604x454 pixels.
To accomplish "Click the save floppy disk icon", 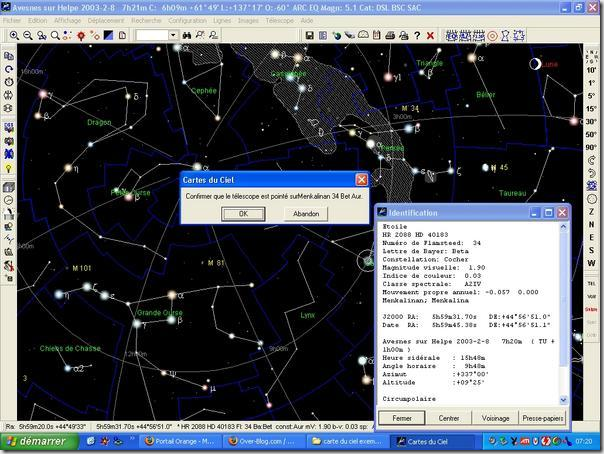I will click(309, 35).
